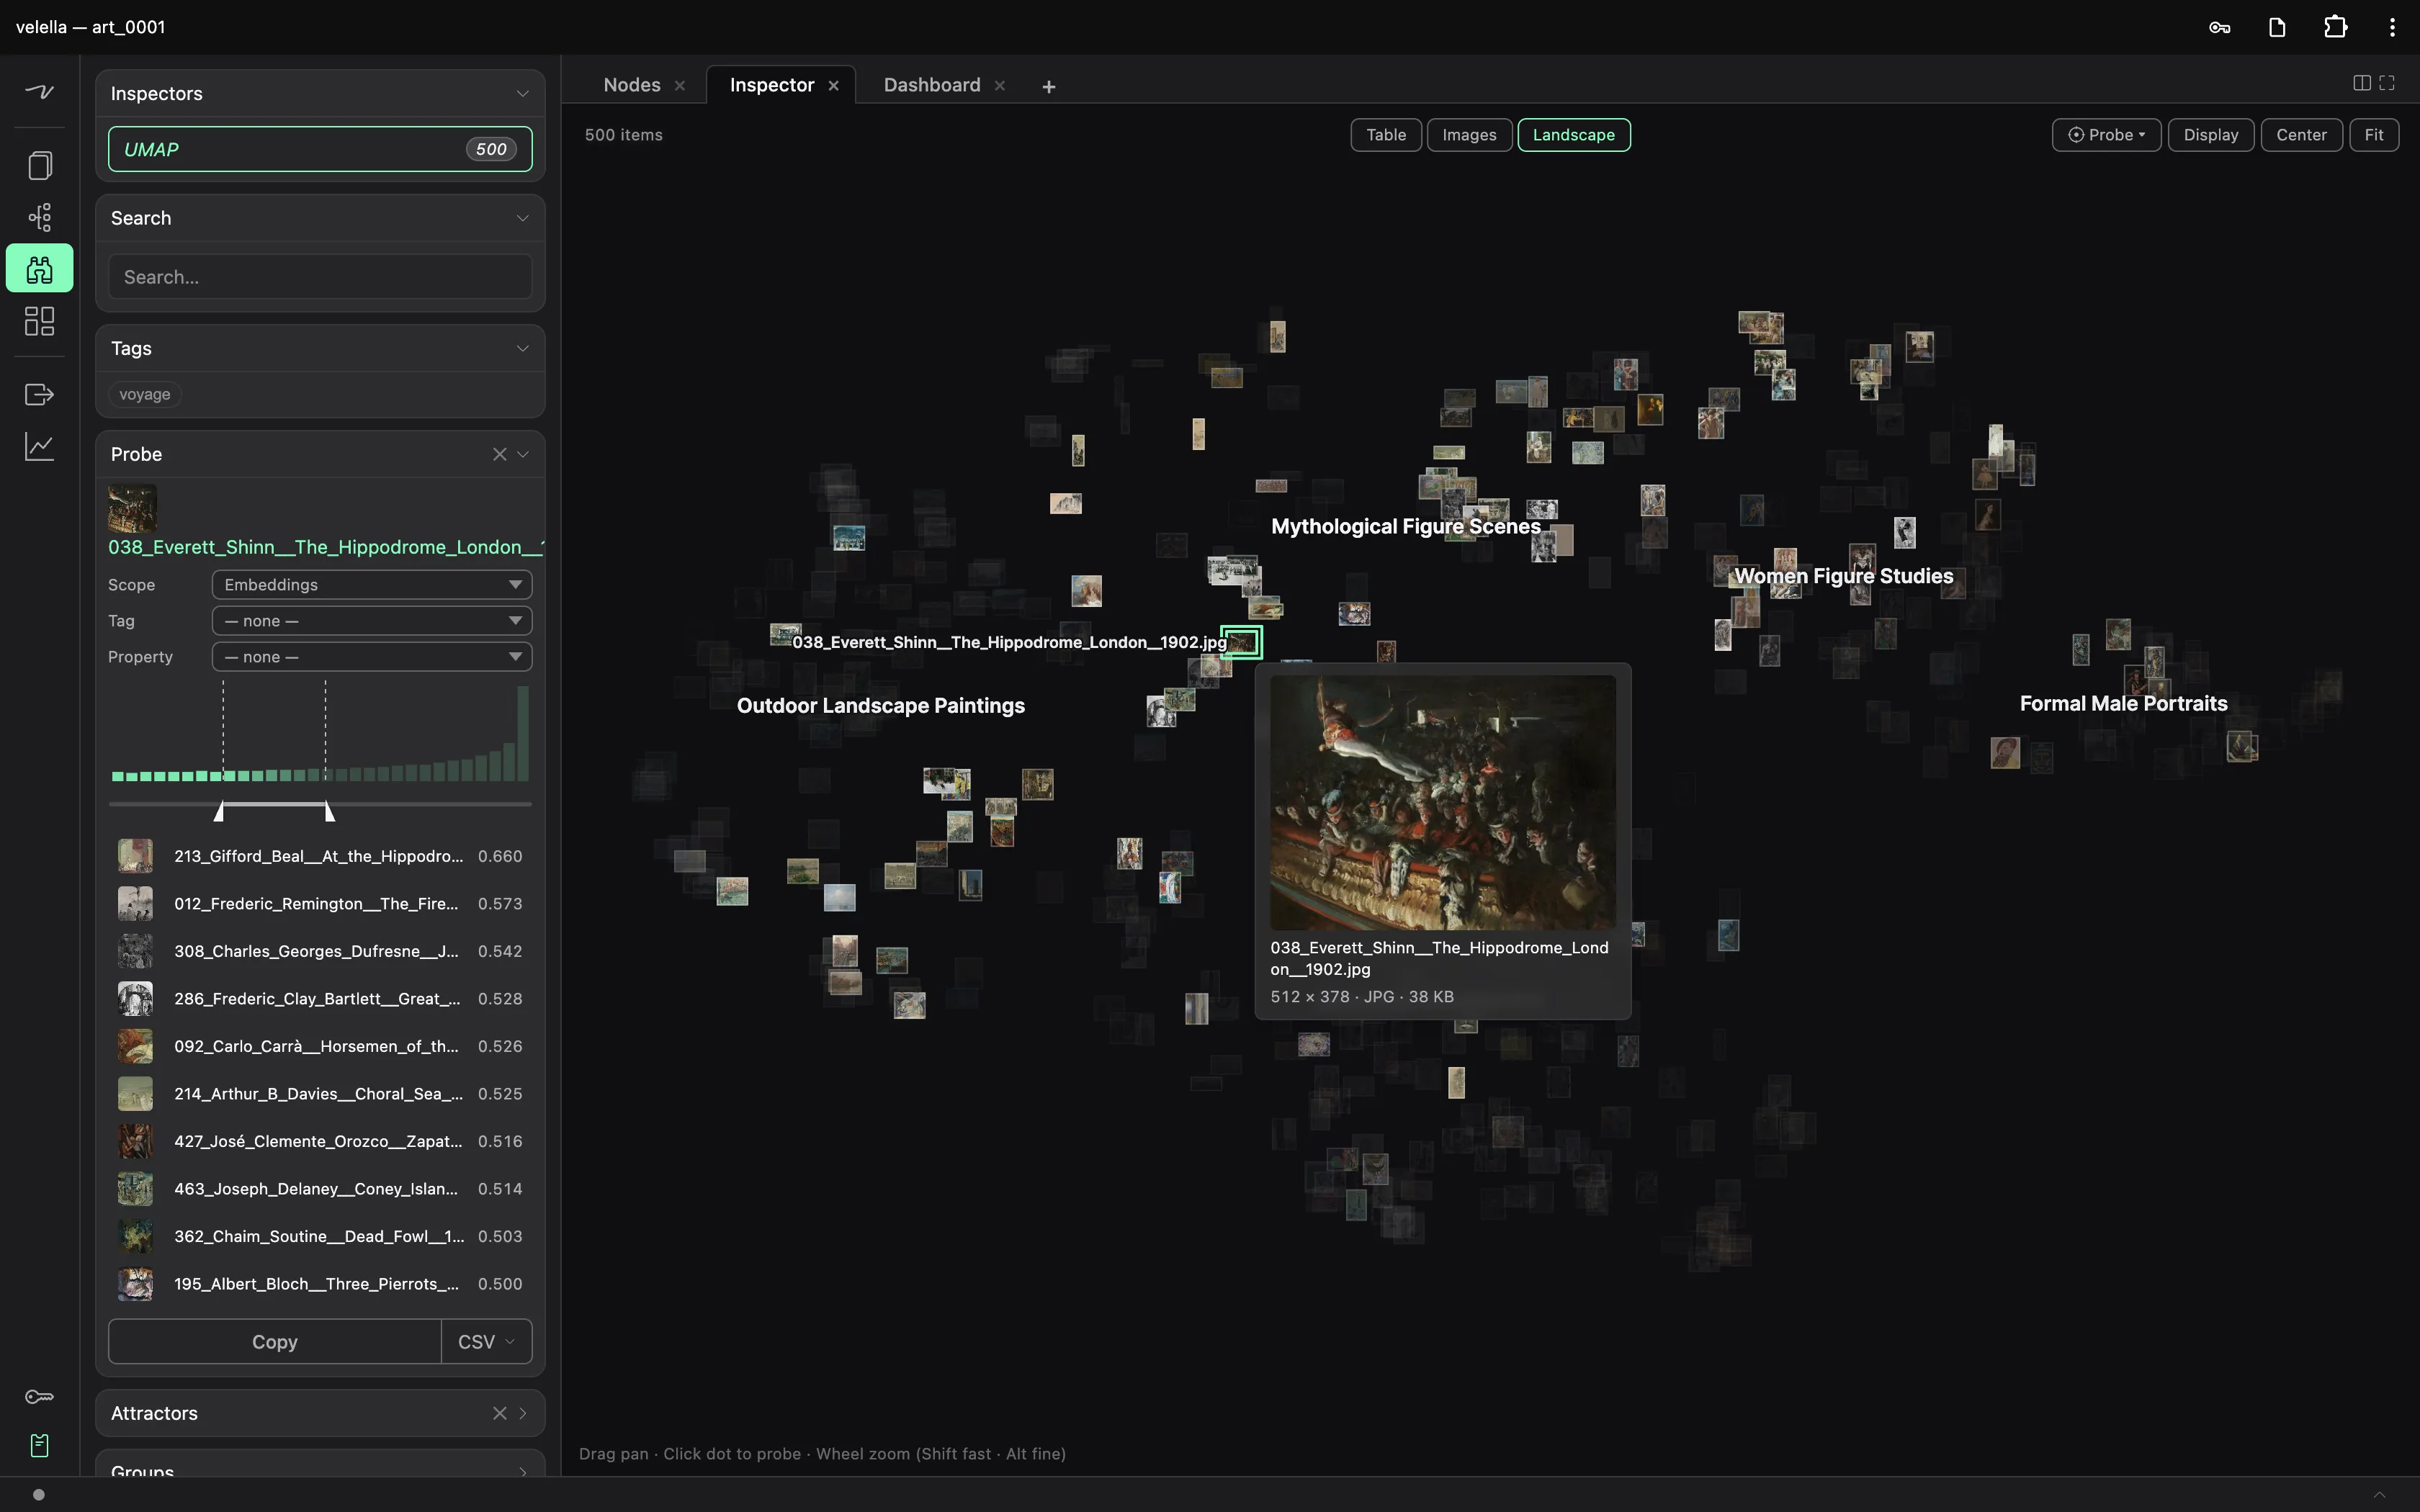Viewport: 2420px width, 1512px height.
Task: Collapse the Search panel
Action: (522, 218)
